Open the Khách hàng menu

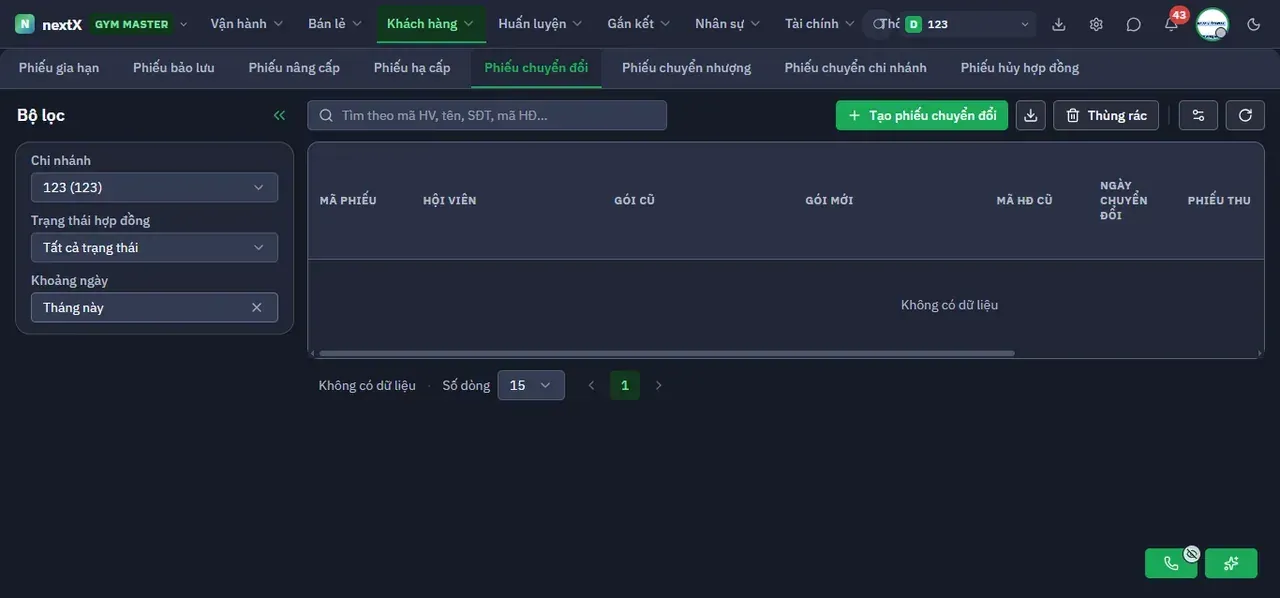tap(431, 24)
